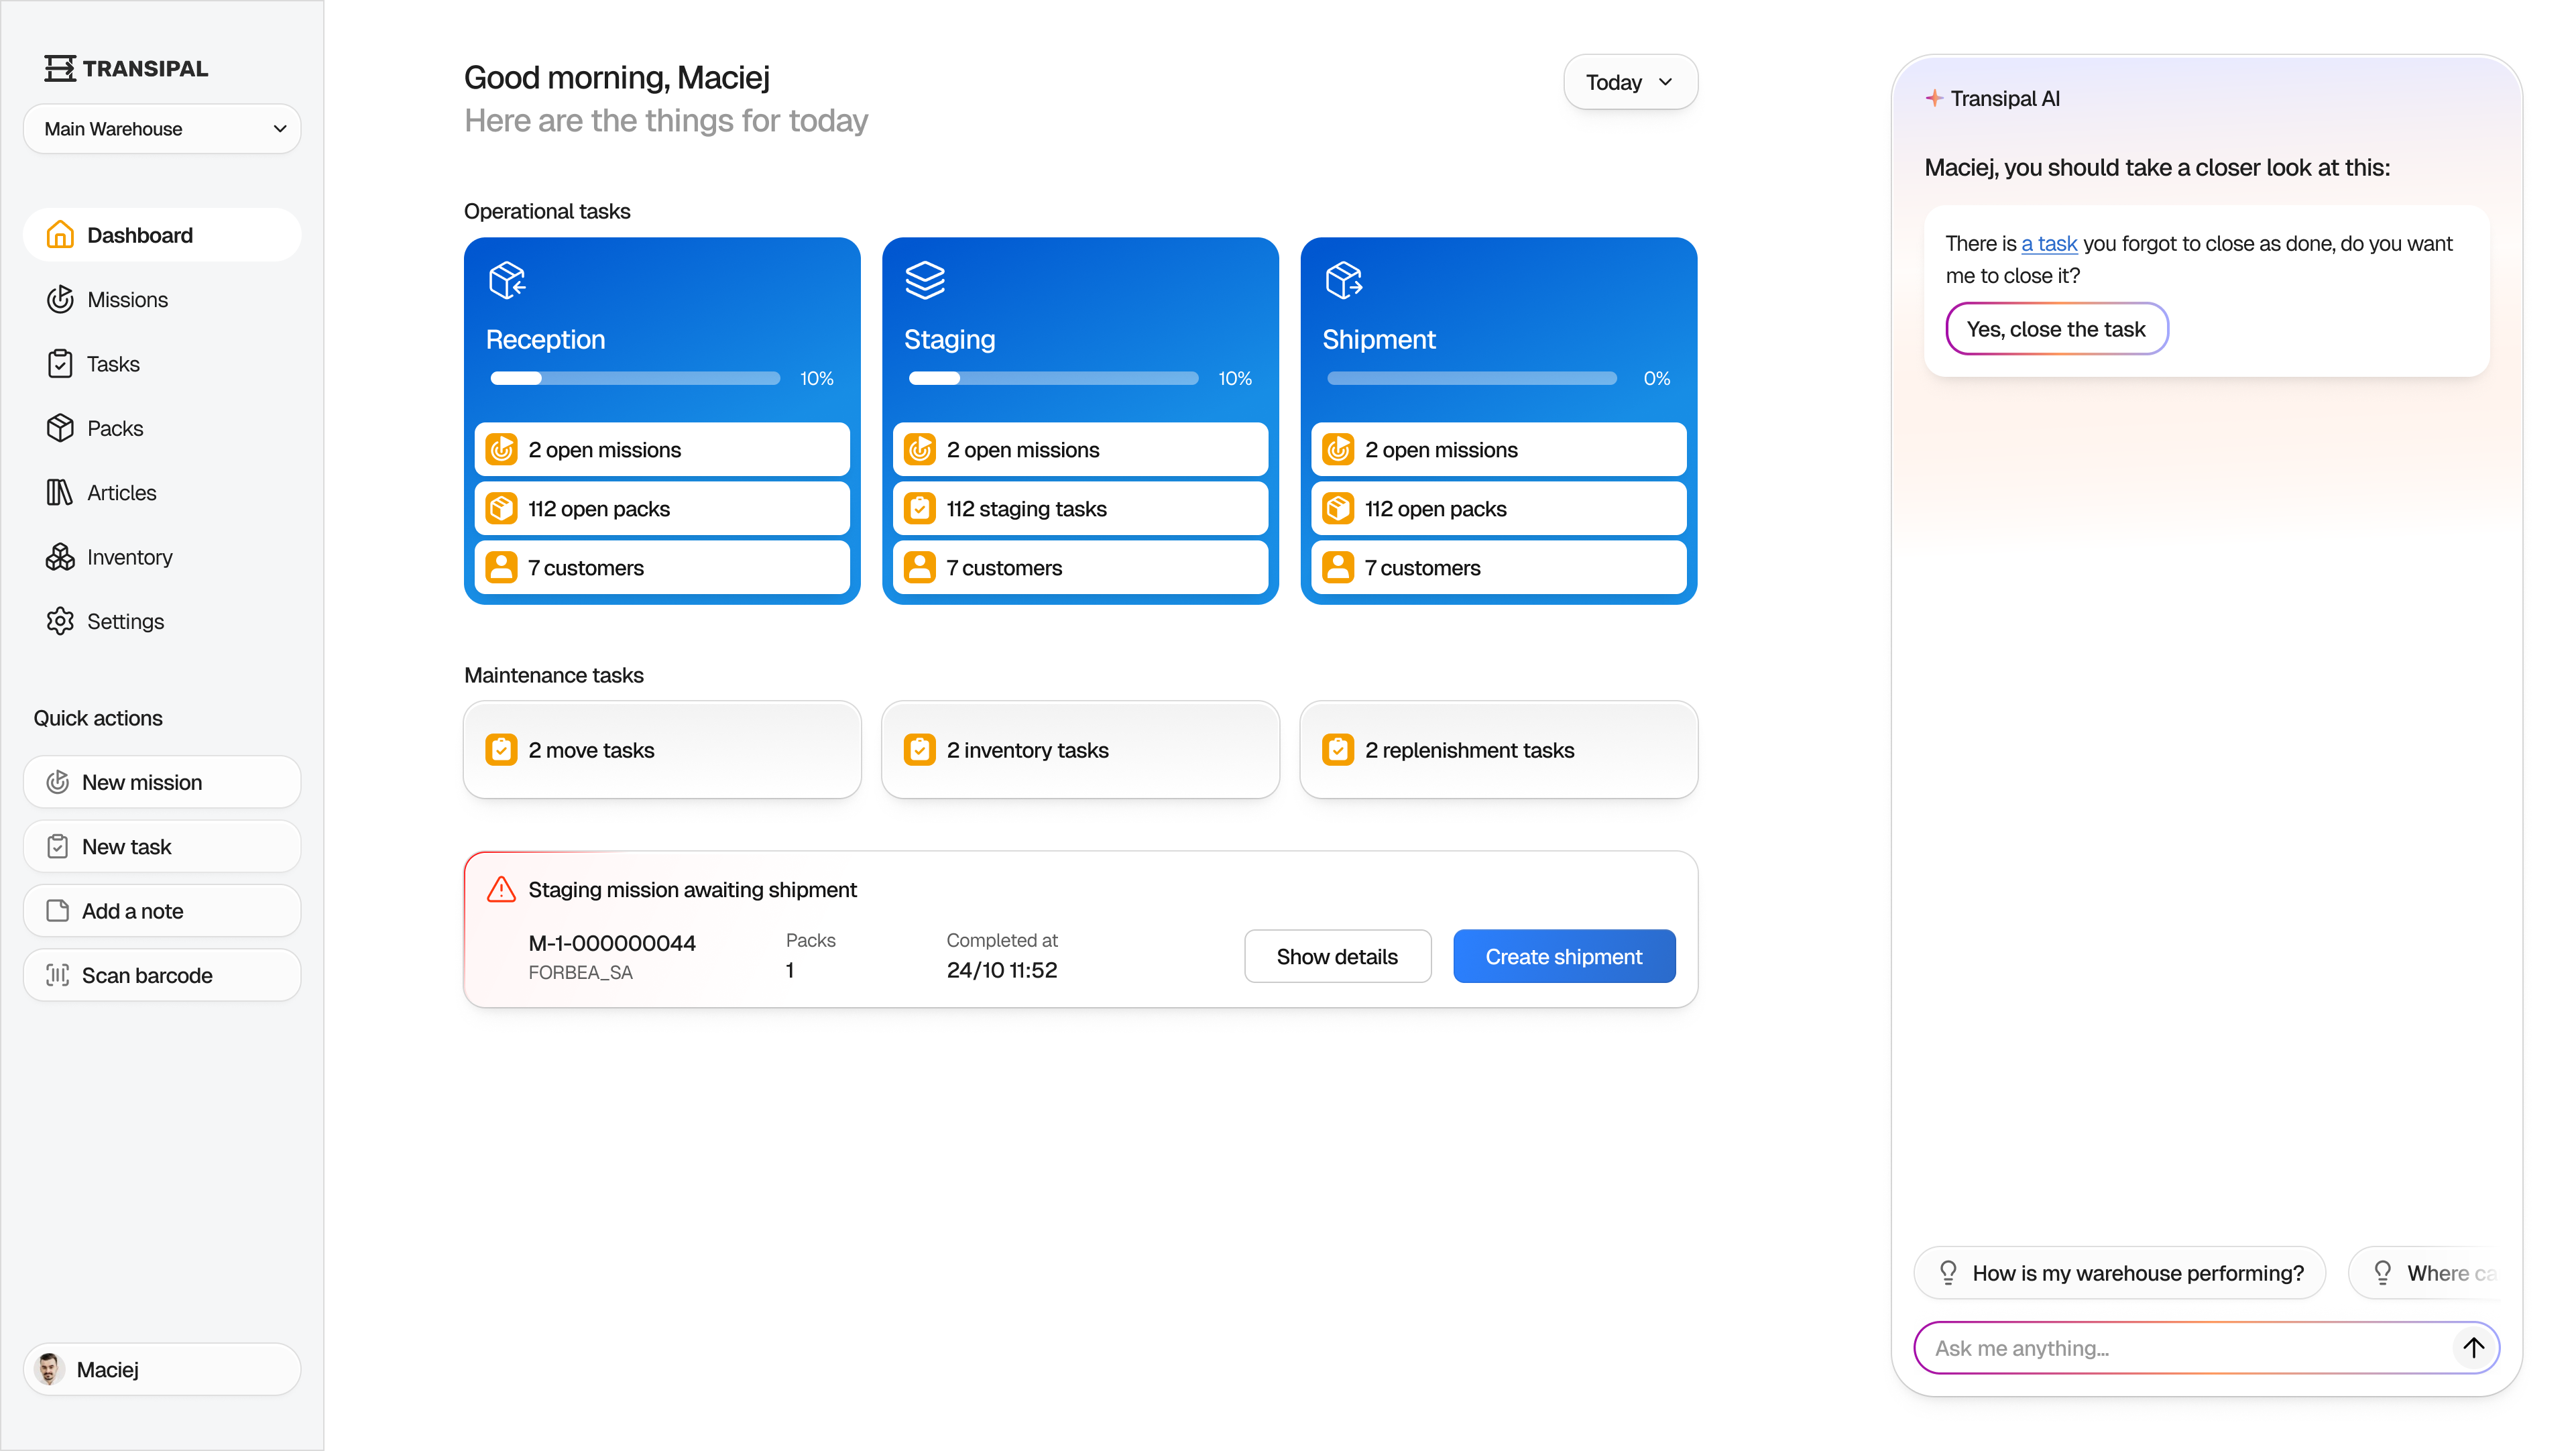The image size is (2576, 1451).
Task: Click the customer icon in Shipment card
Action: (x=1338, y=568)
